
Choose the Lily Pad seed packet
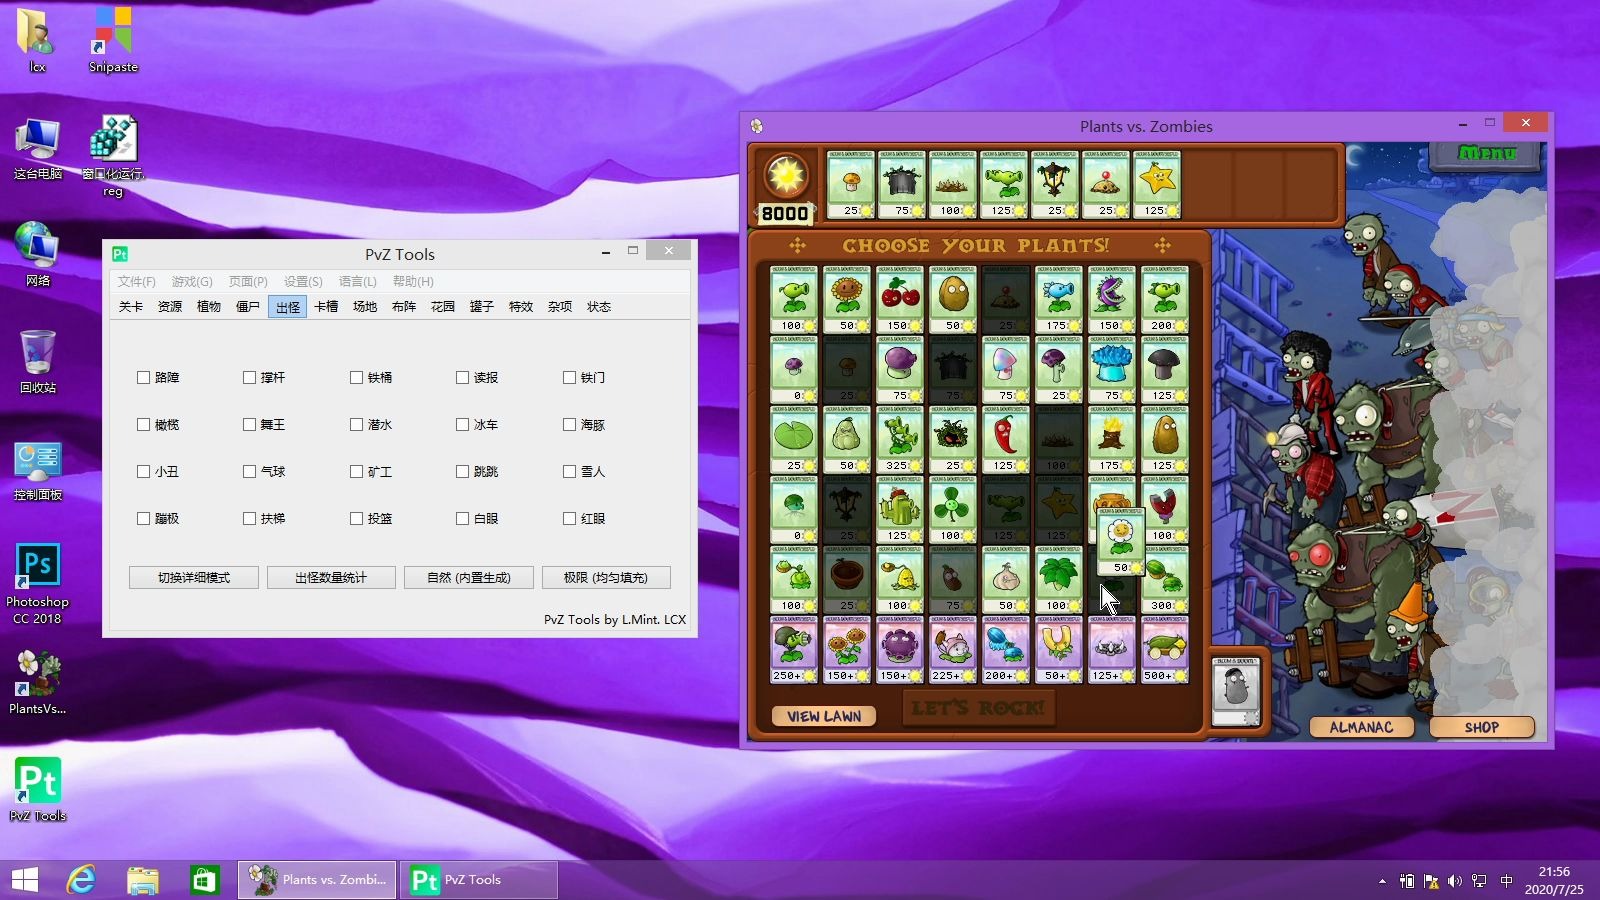point(793,439)
